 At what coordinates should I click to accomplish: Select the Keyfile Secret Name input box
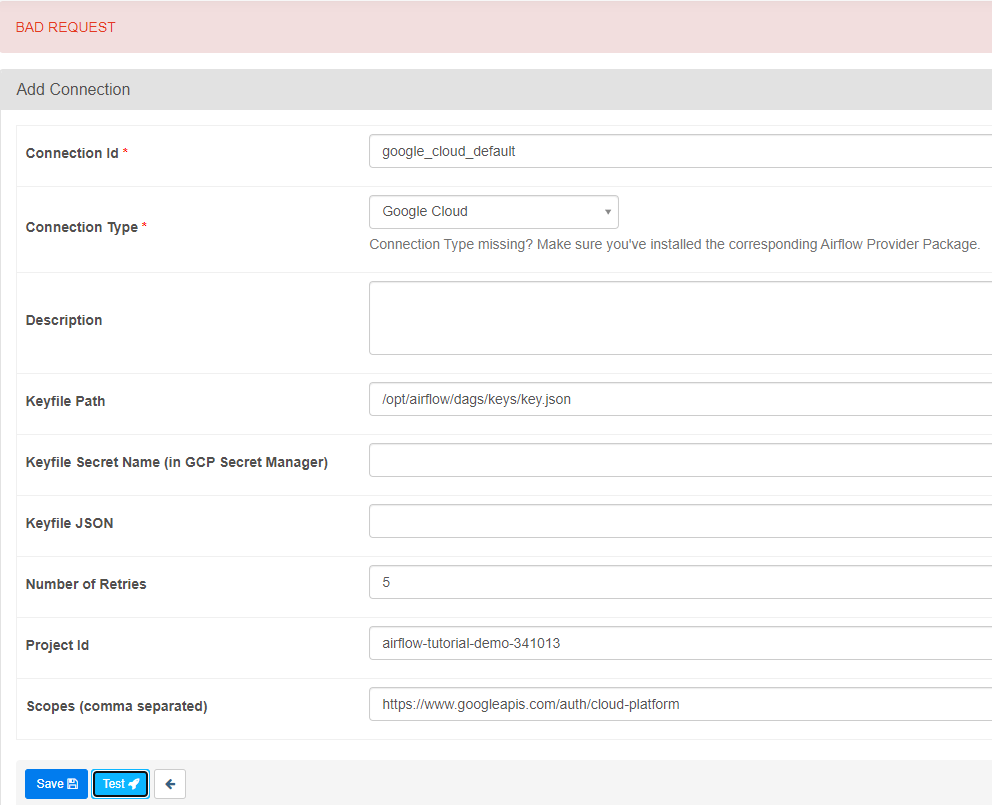(x=680, y=460)
